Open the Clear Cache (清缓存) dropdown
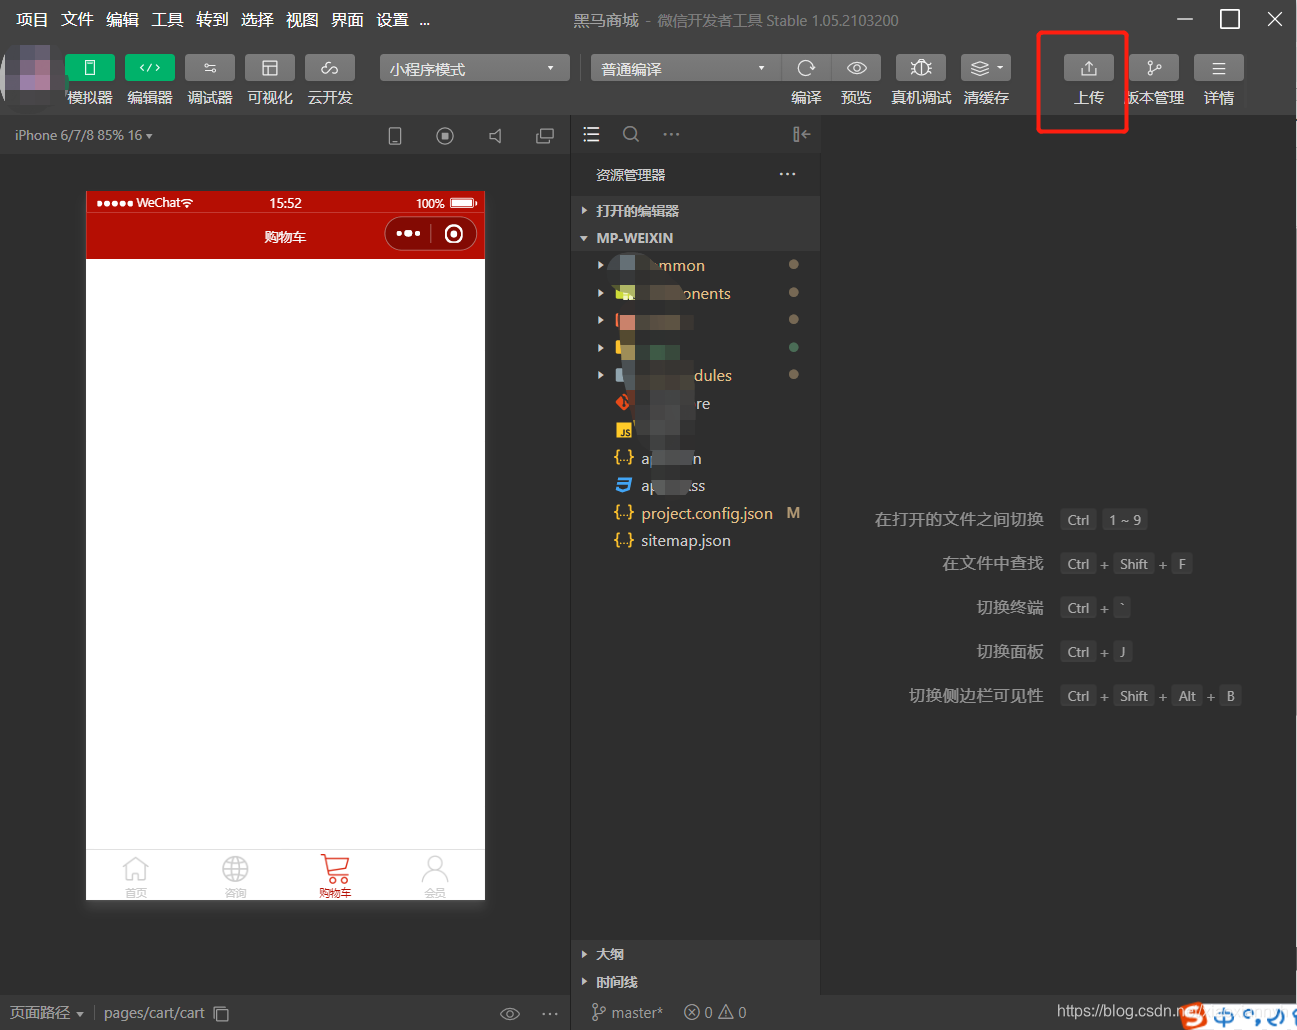This screenshot has width=1297, height=1030. (986, 67)
